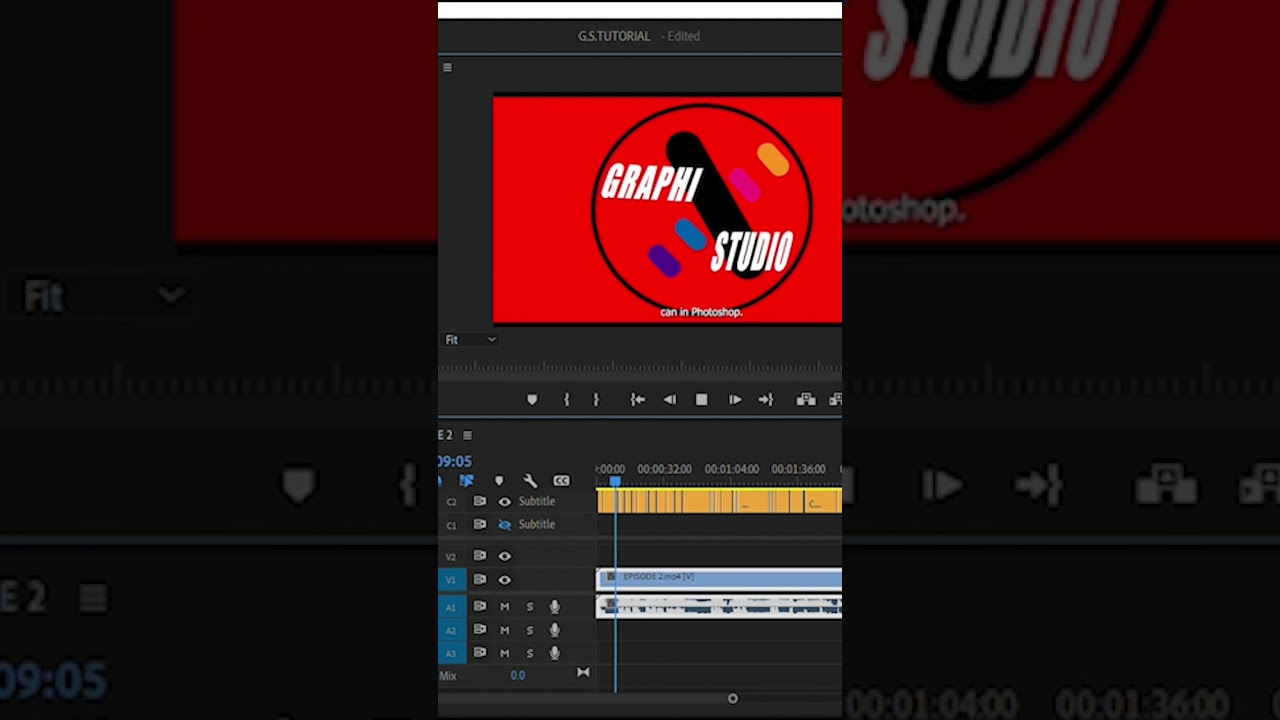The height and width of the screenshot is (720, 1280).
Task: Select the EPISODE 2.mp4 [V] video clip
Action: click(719, 578)
